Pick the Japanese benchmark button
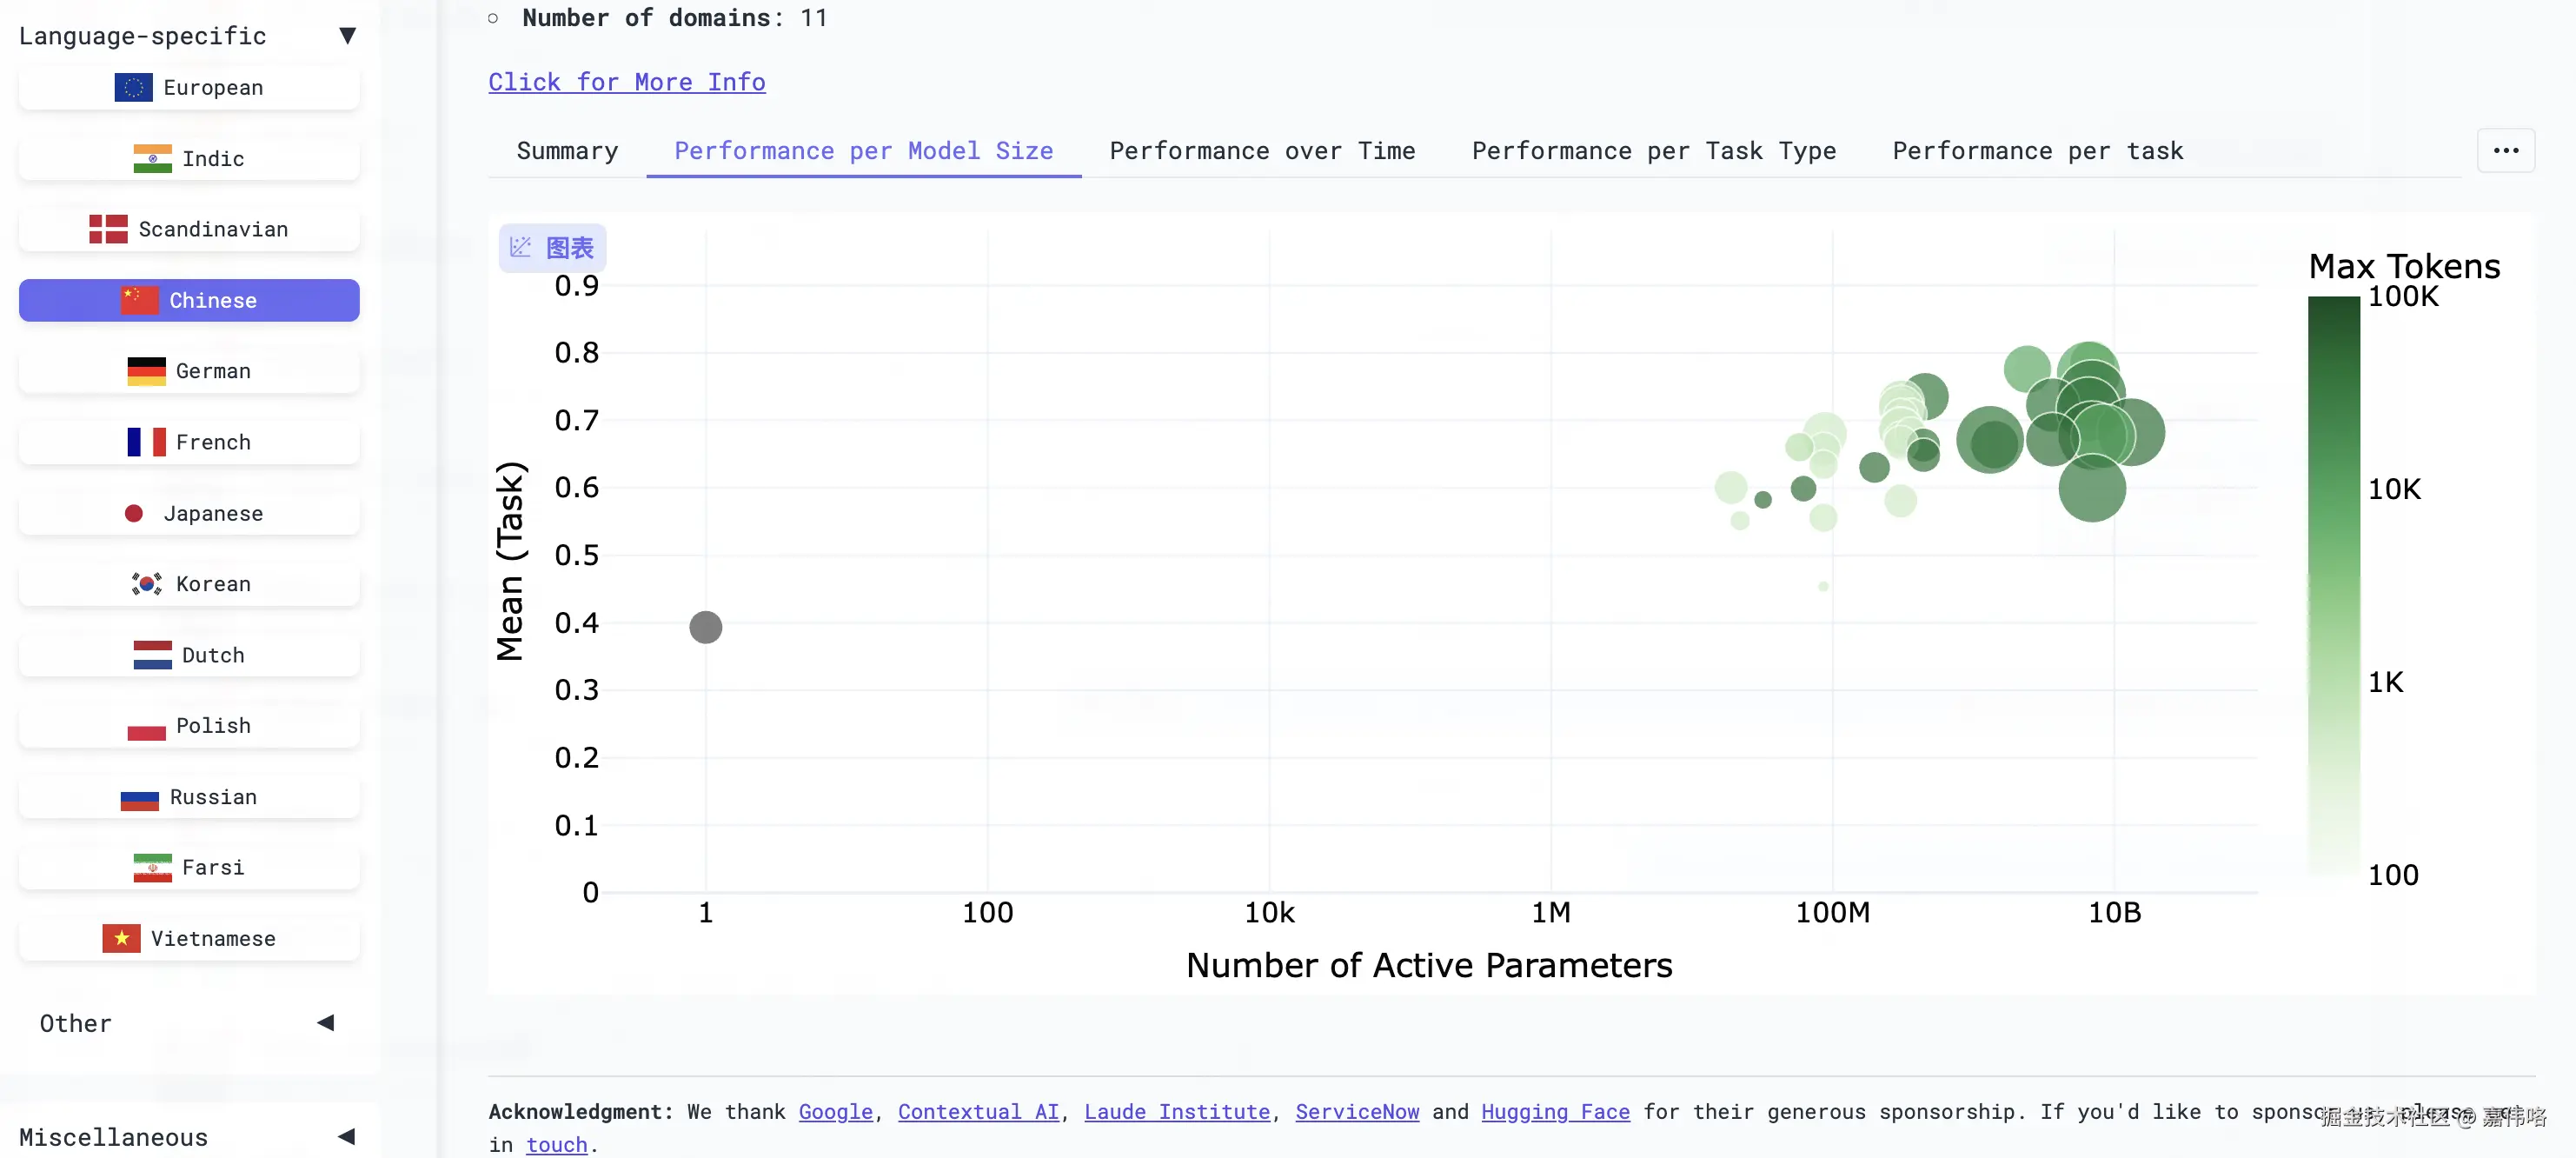The image size is (2576, 1158). (189, 513)
